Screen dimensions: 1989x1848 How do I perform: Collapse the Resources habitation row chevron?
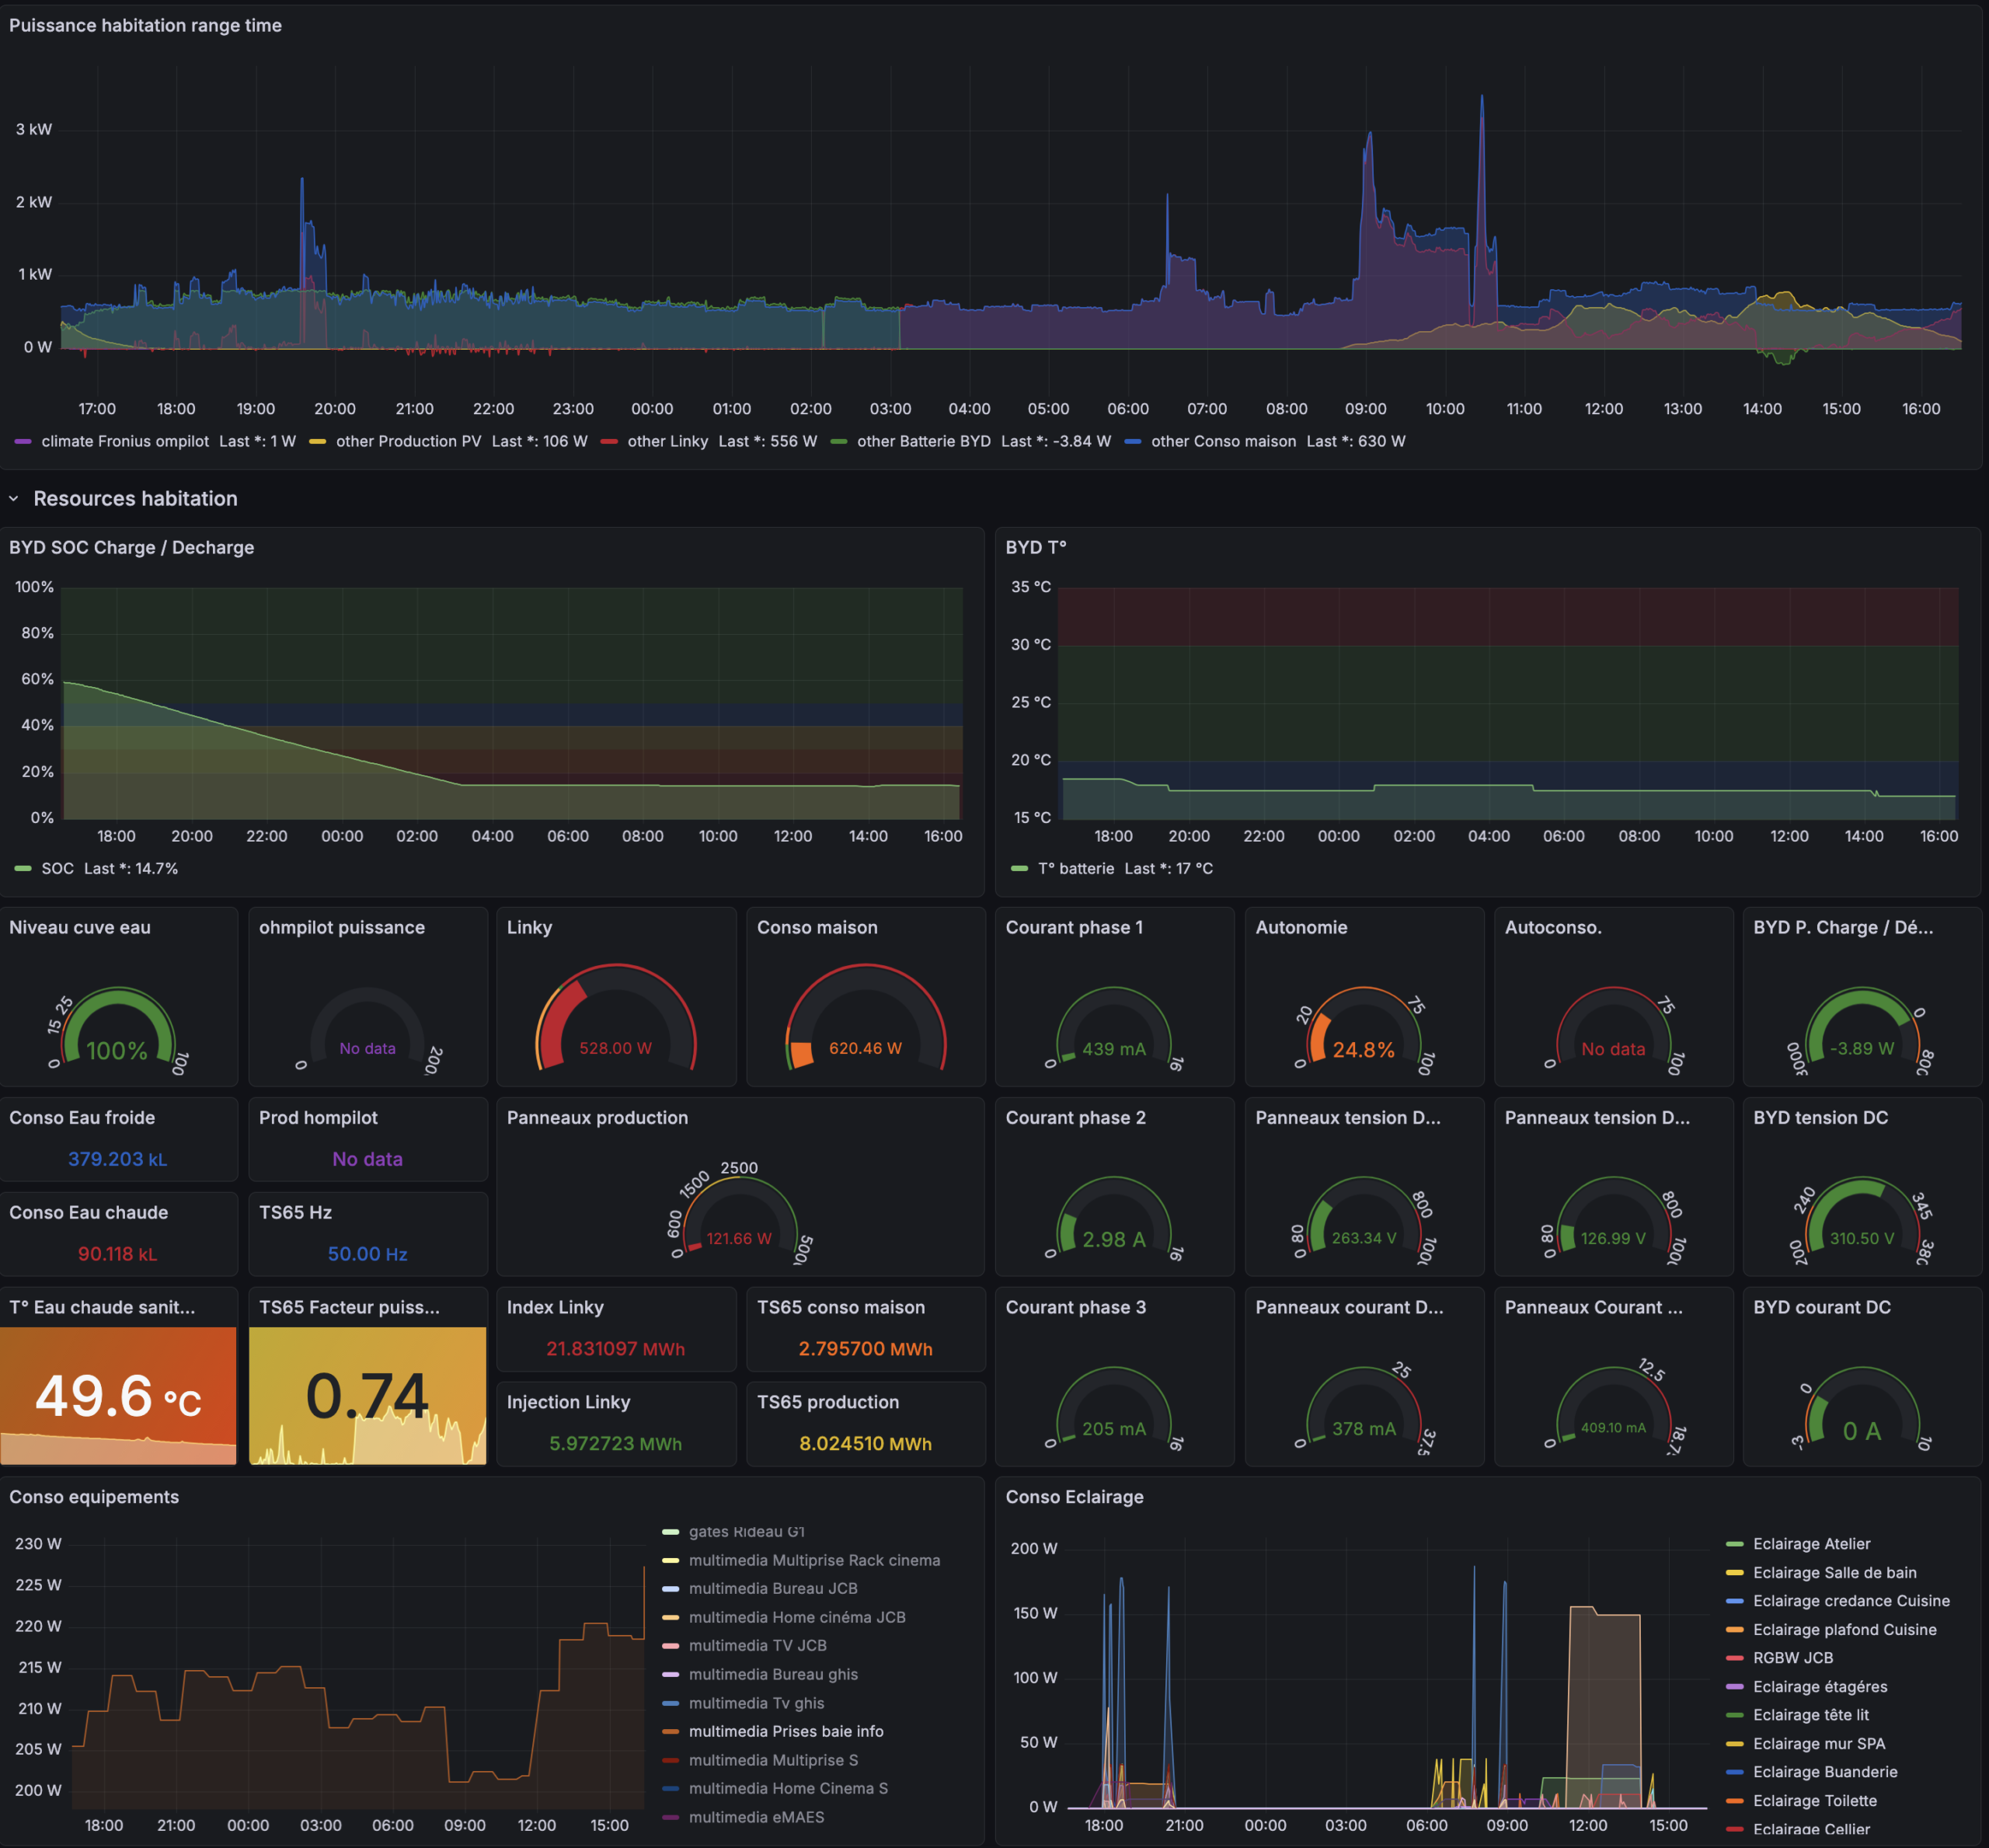14,498
